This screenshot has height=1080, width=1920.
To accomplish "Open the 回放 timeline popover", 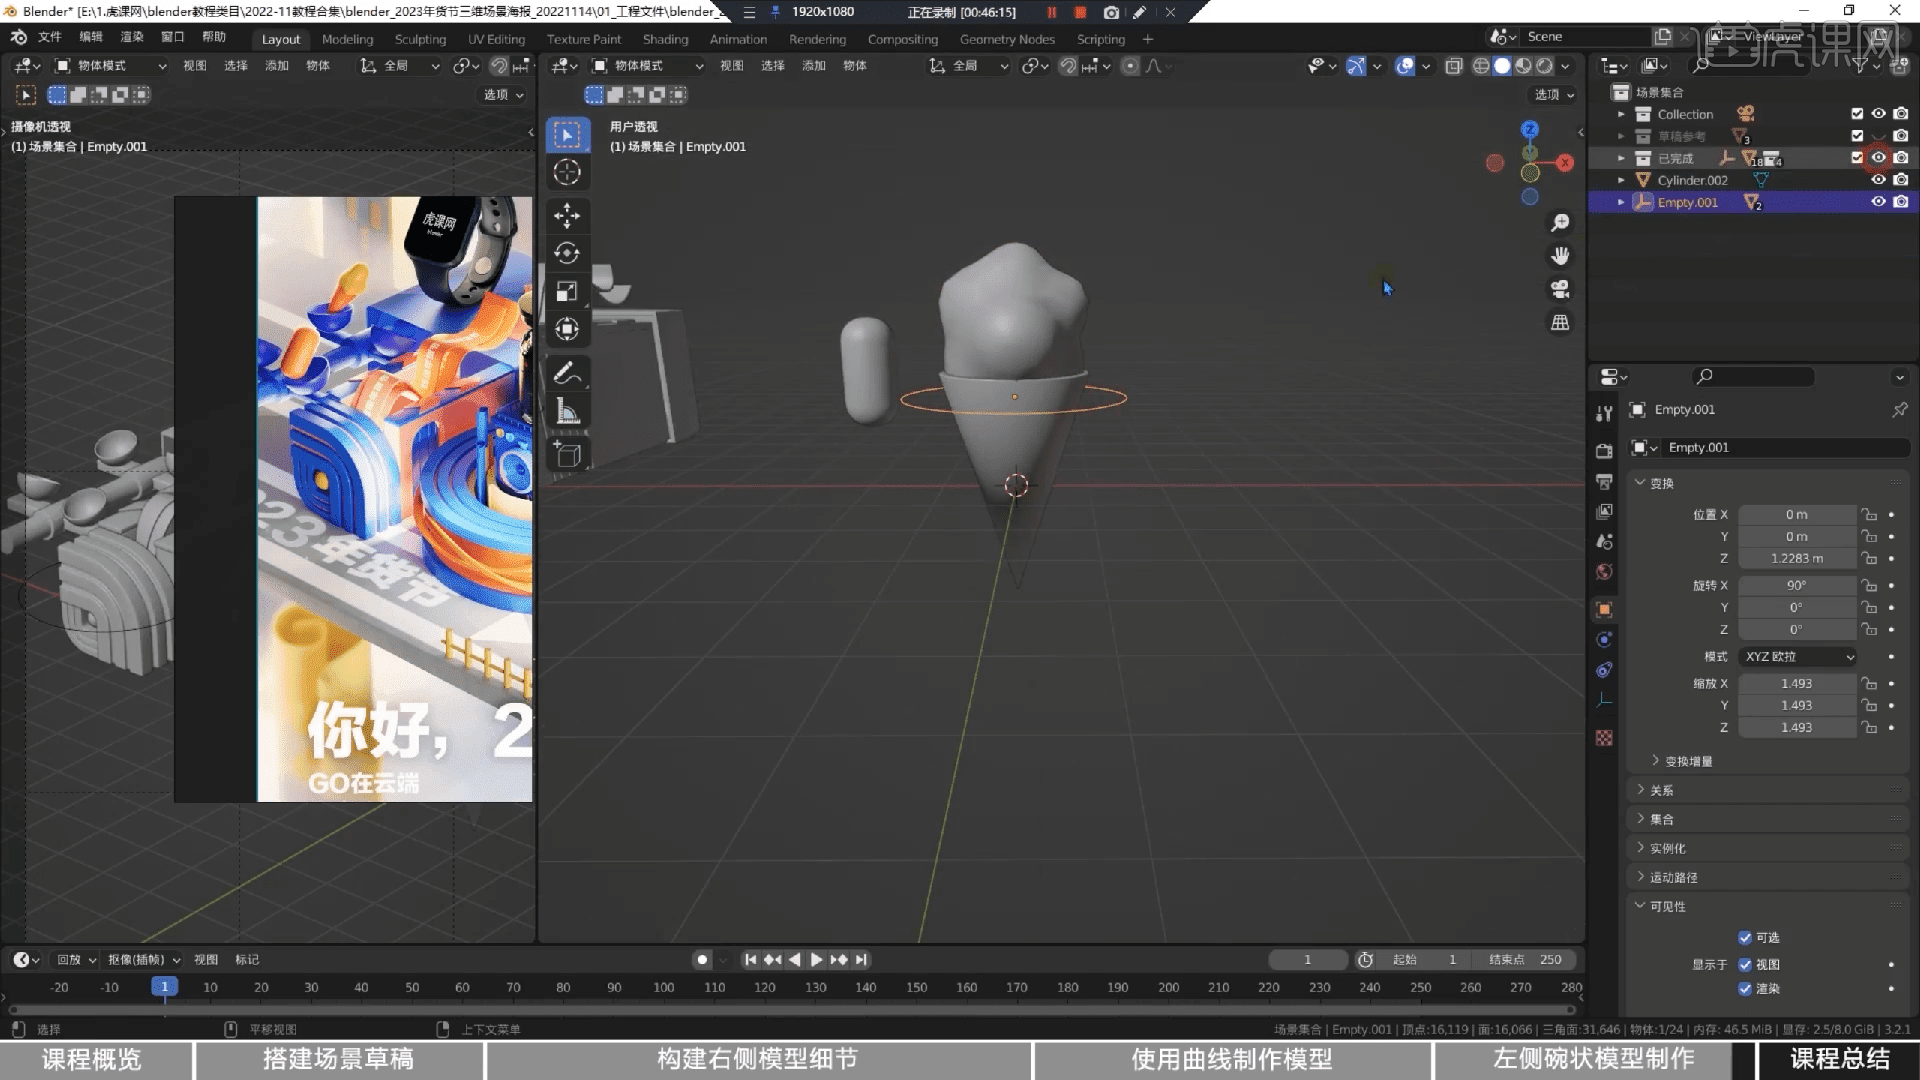I will pos(76,960).
